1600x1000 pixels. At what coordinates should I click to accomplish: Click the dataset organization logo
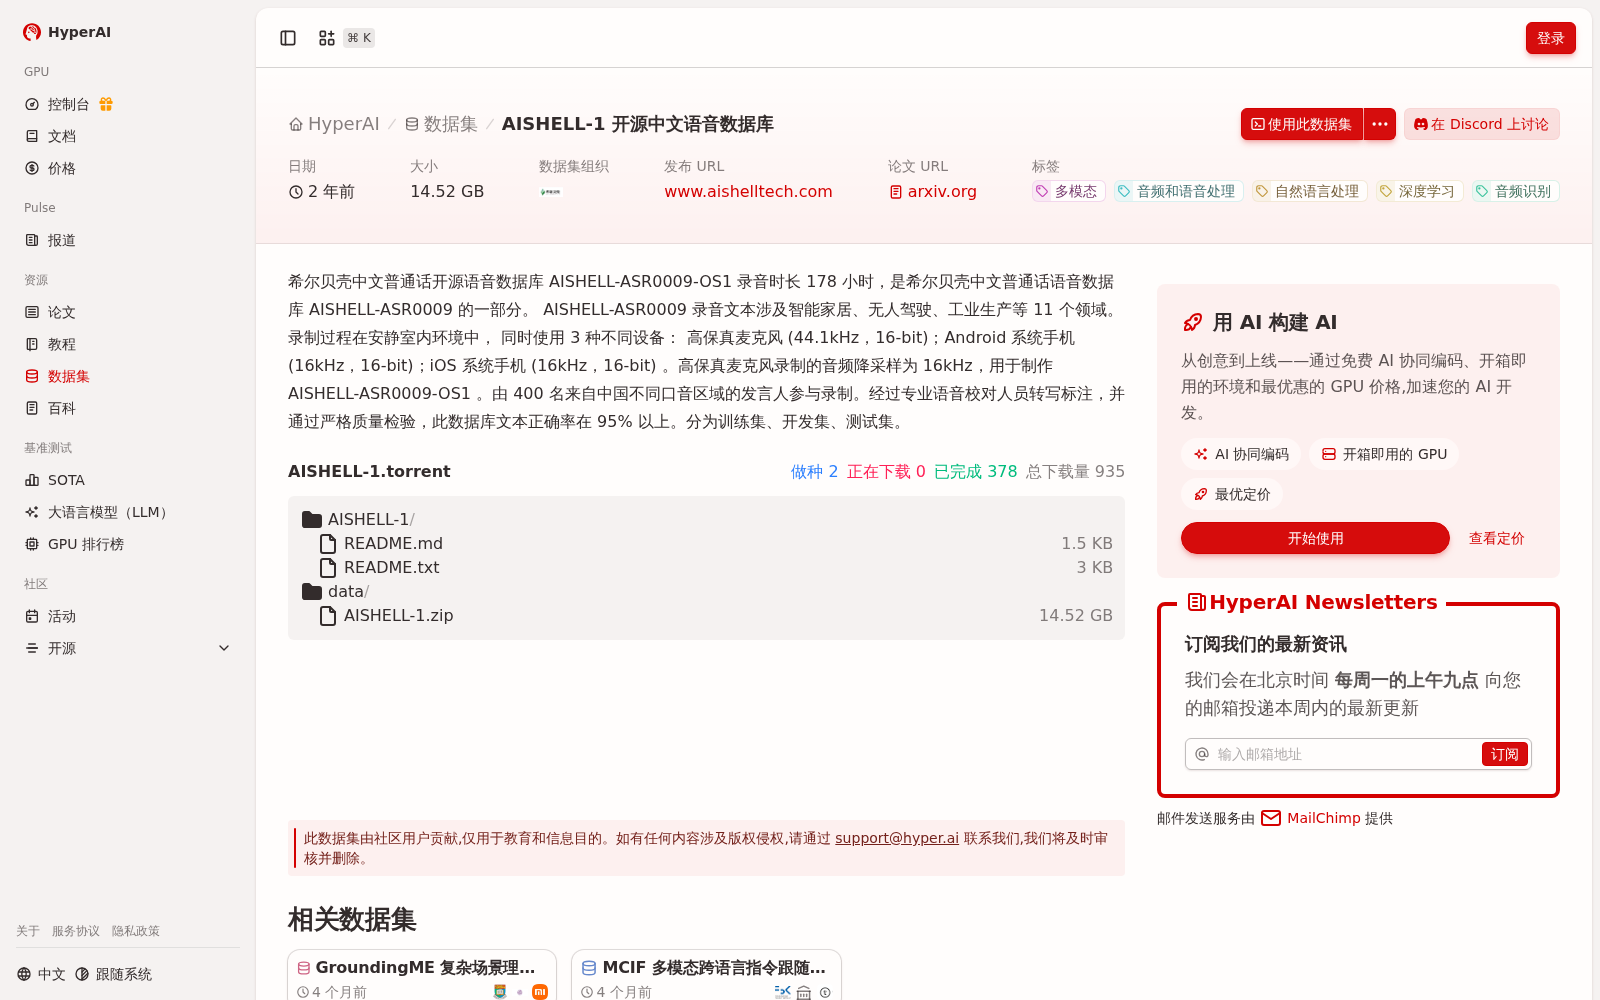point(551,192)
